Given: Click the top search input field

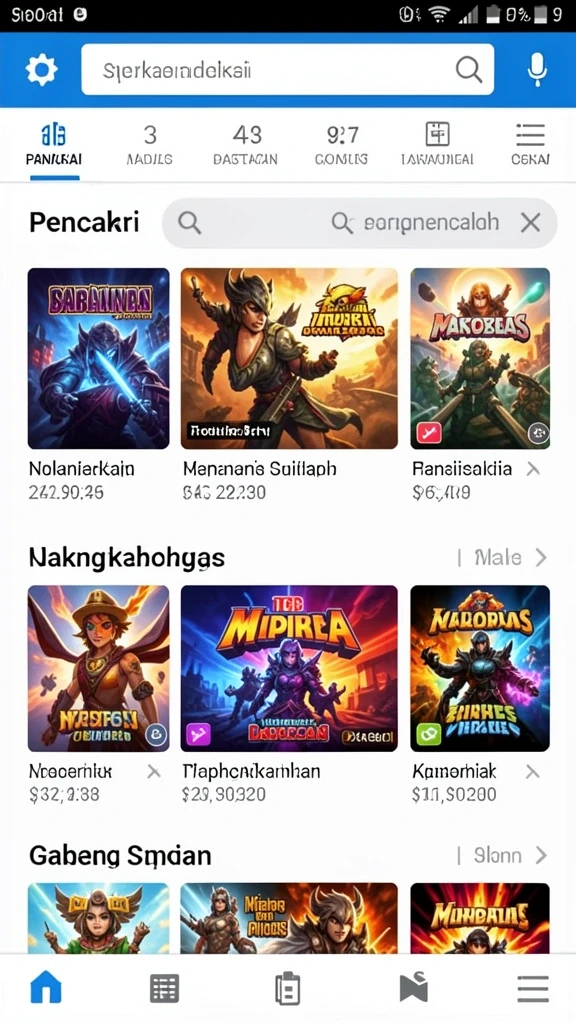Looking at the screenshot, I should point(287,69).
